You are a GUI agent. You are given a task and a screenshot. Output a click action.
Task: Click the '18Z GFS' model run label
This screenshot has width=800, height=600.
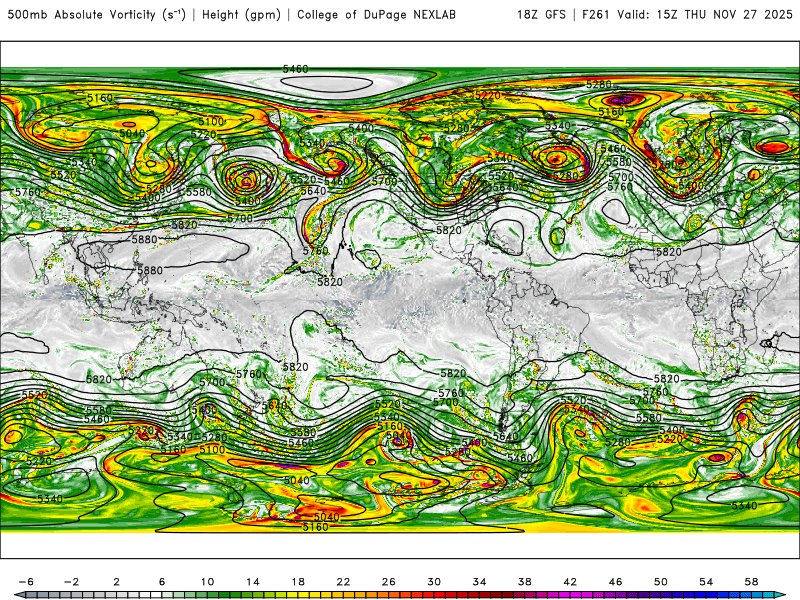pyautogui.click(x=541, y=15)
